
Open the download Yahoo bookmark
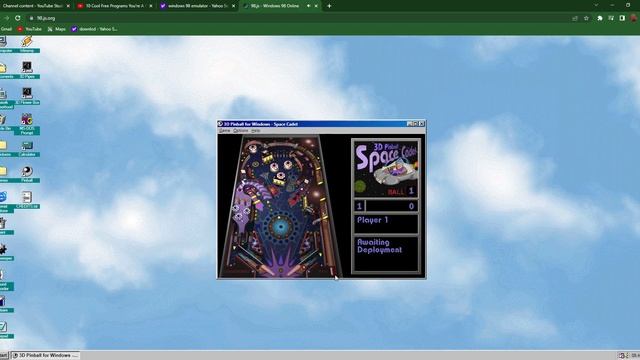click(x=95, y=29)
